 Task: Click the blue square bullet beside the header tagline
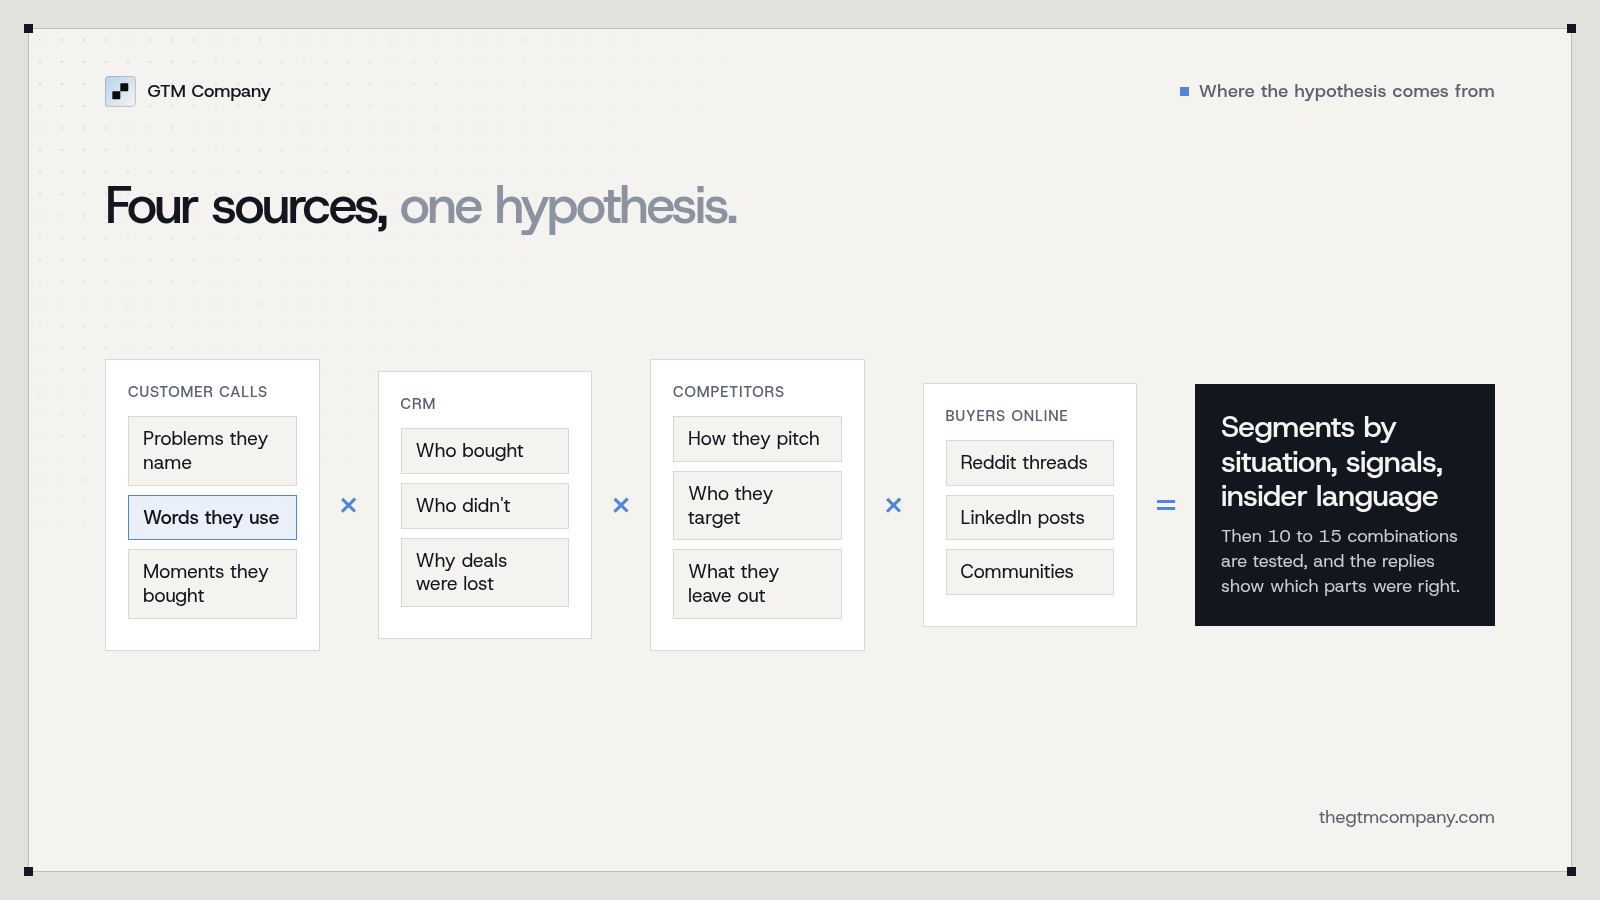[x=1184, y=91]
